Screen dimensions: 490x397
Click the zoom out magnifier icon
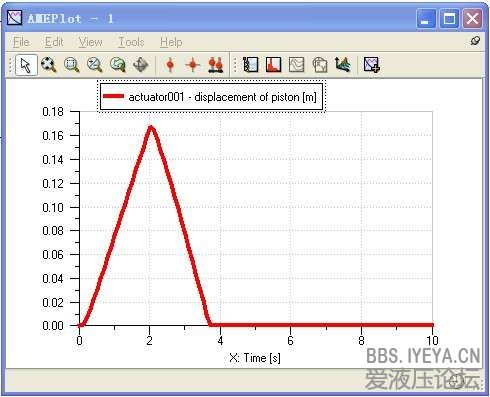pos(95,65)
